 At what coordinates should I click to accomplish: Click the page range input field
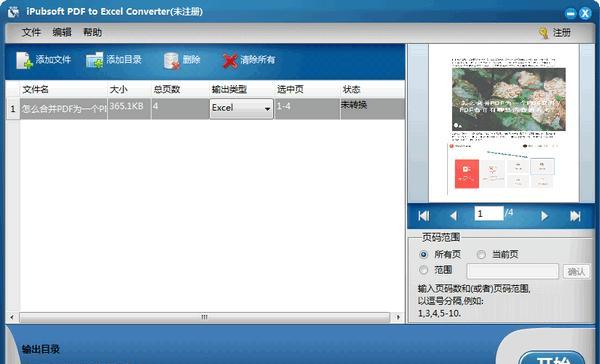[513, 271]
